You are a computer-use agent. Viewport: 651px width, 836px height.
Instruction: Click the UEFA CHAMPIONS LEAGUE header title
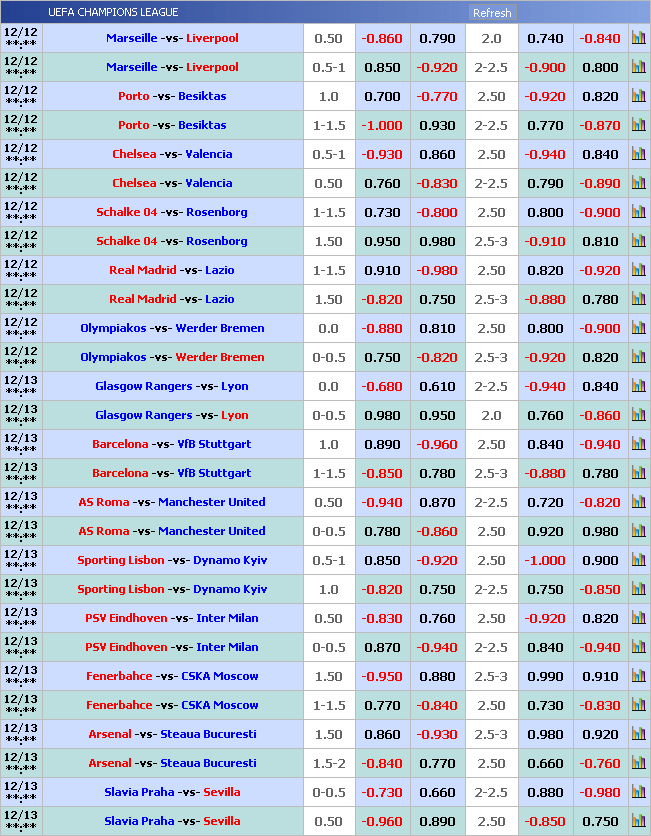[x=113, y=12]
